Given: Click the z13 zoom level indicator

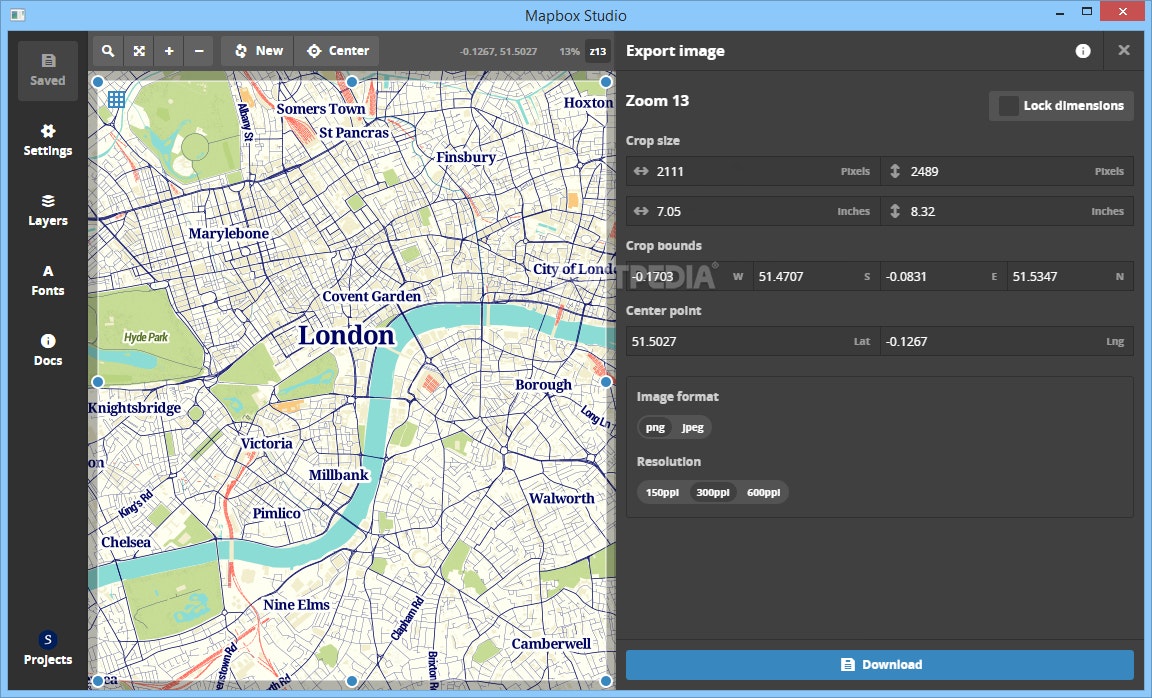Looking at the screenshot, I should click(x=597, y=51).
